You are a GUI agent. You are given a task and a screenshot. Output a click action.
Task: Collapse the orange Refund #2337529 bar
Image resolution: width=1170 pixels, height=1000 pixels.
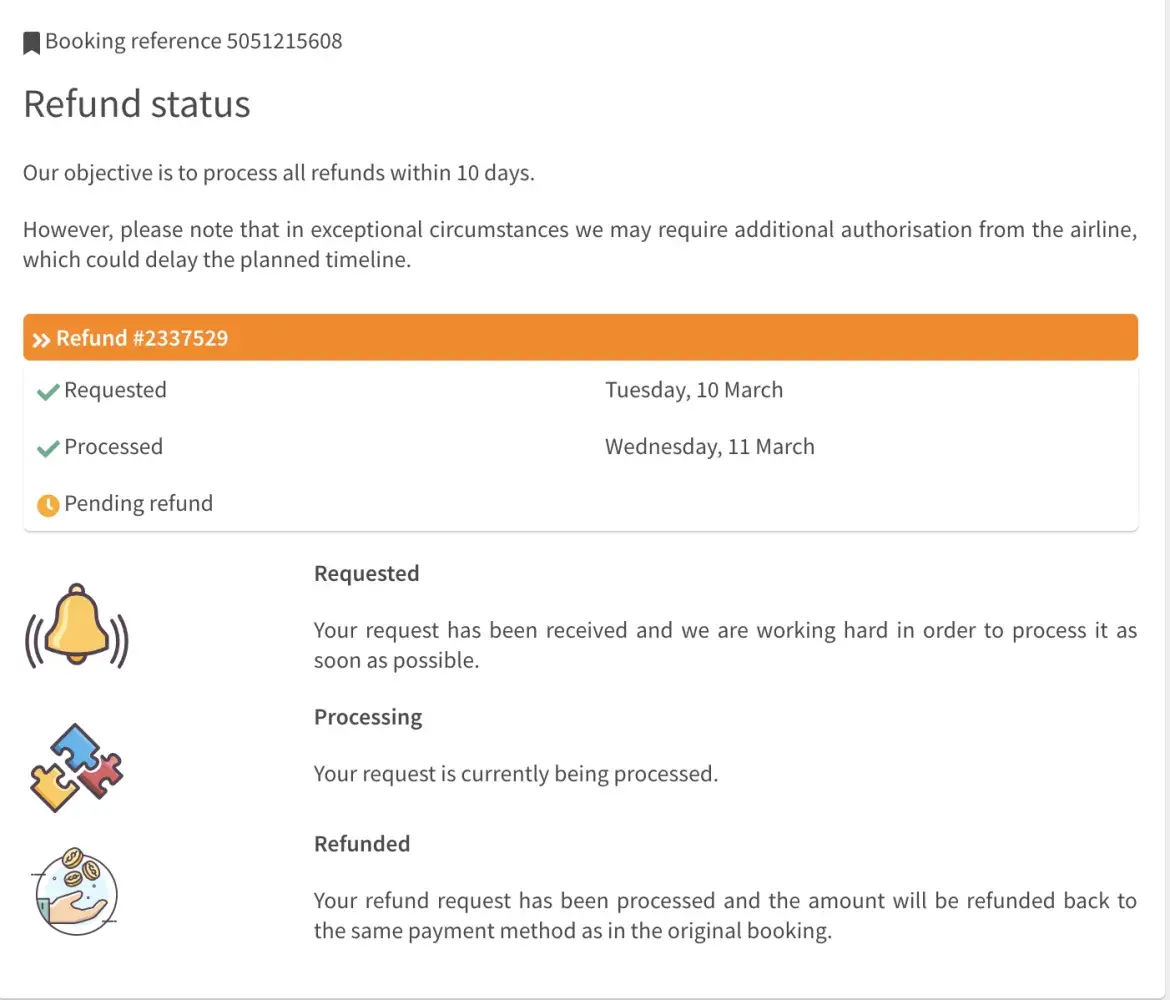(580, 338)
